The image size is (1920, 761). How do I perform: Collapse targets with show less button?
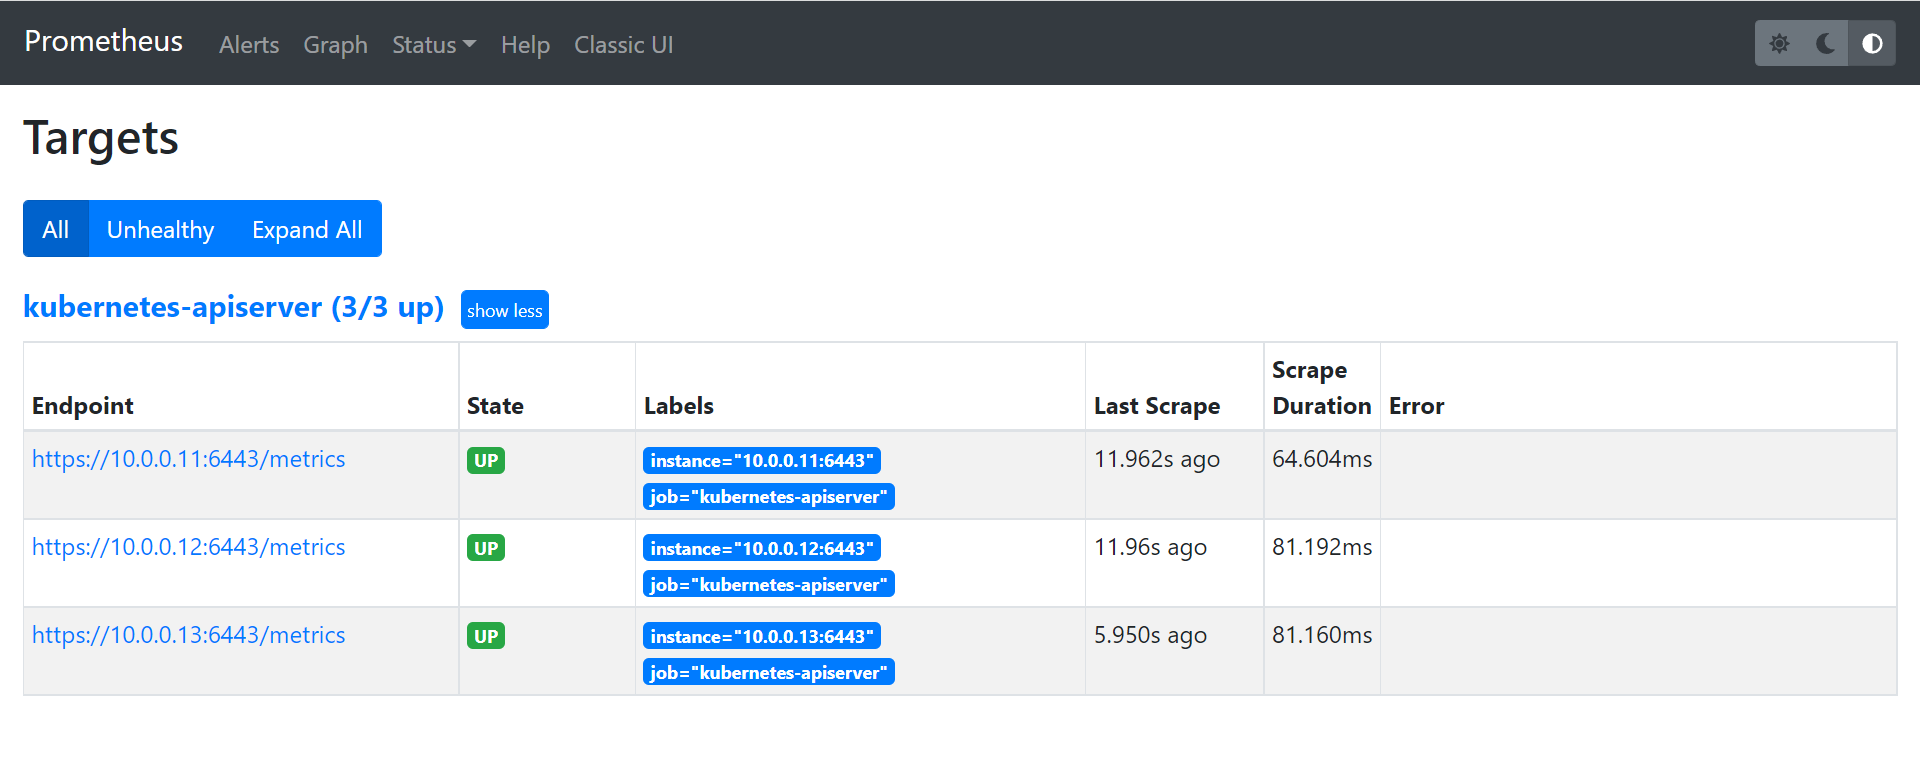[x=505, y=310]
